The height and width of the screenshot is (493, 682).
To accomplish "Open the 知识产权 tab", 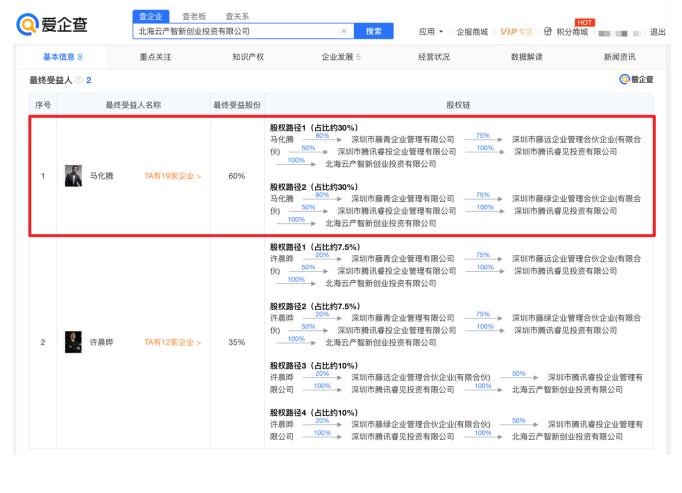I will point(248,57).
